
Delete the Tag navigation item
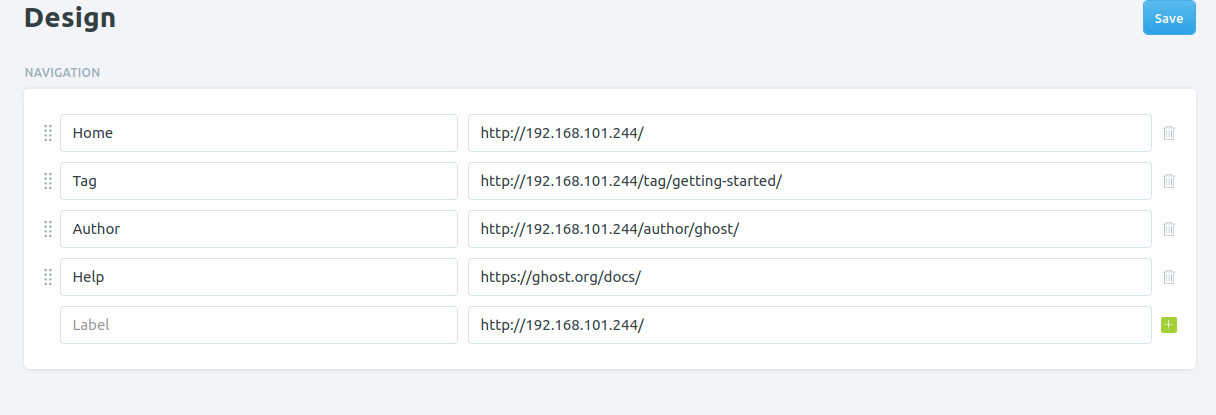coord(1168,181)
